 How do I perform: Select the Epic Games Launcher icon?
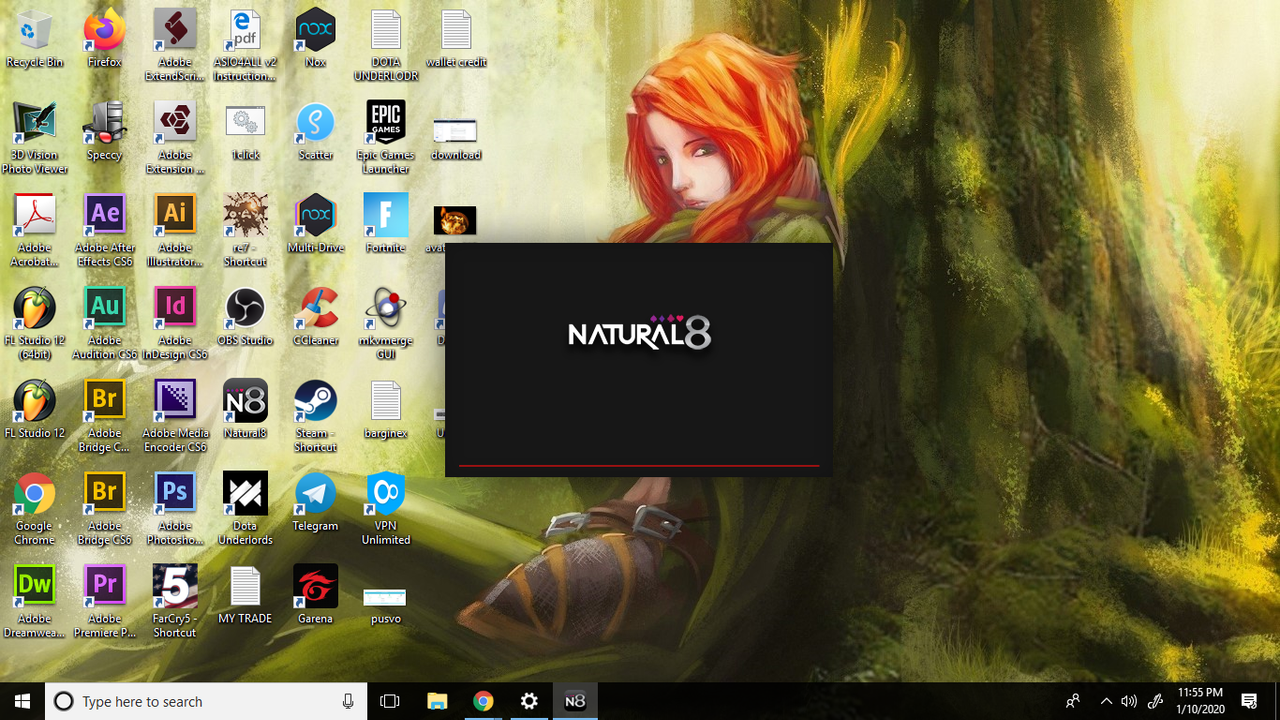pyautogui.click(x=386, y=138)
